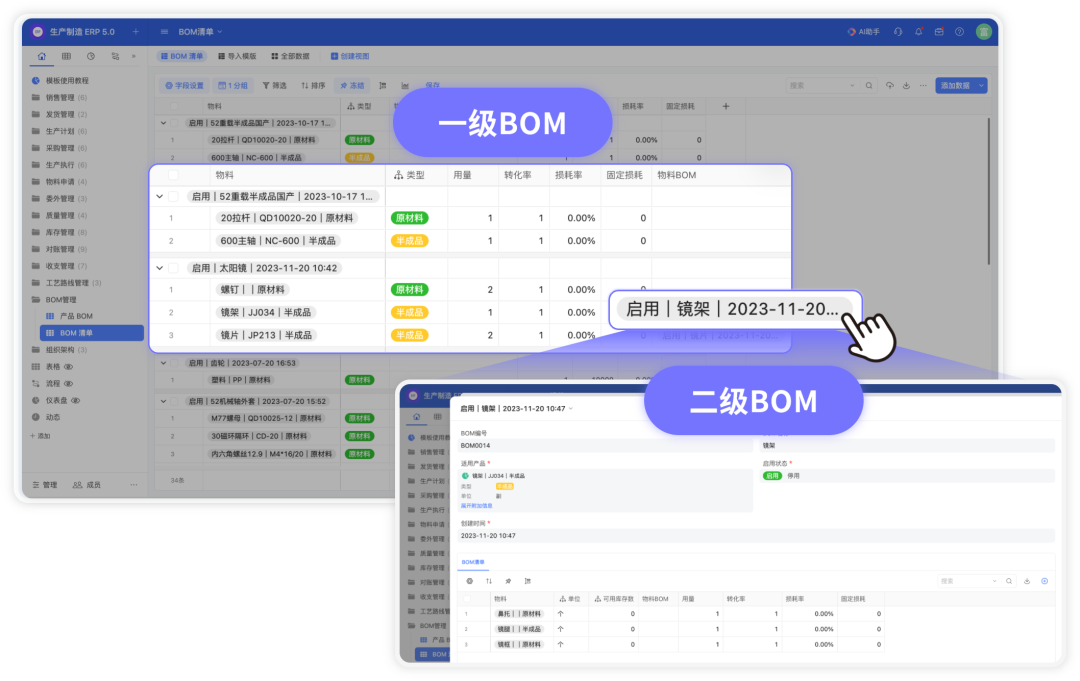Click the add column plus icon

(x=726, y=106)
